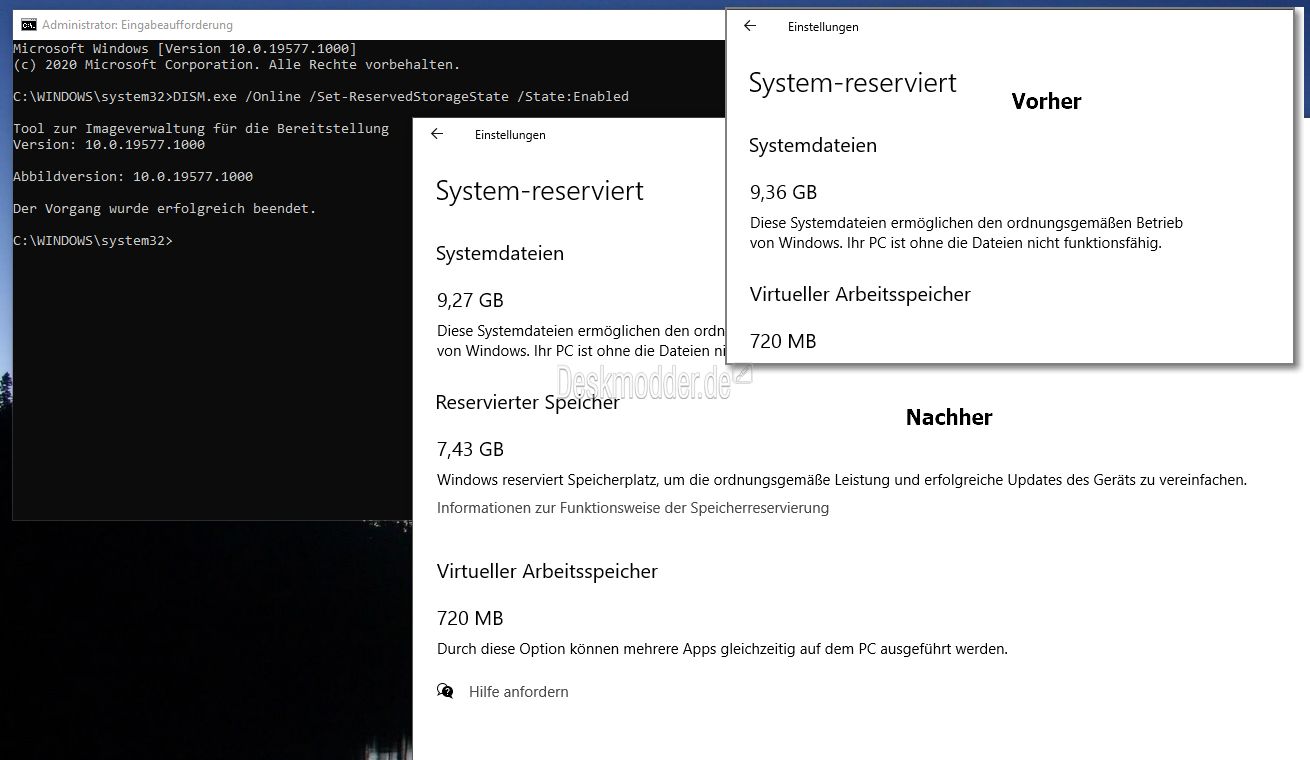Image resolution: width=1310 pixels, height=760 pixels.
Task: Click Virtueller Arbeitsspeicher heading in Vorher window
Action: click(860, 295)
